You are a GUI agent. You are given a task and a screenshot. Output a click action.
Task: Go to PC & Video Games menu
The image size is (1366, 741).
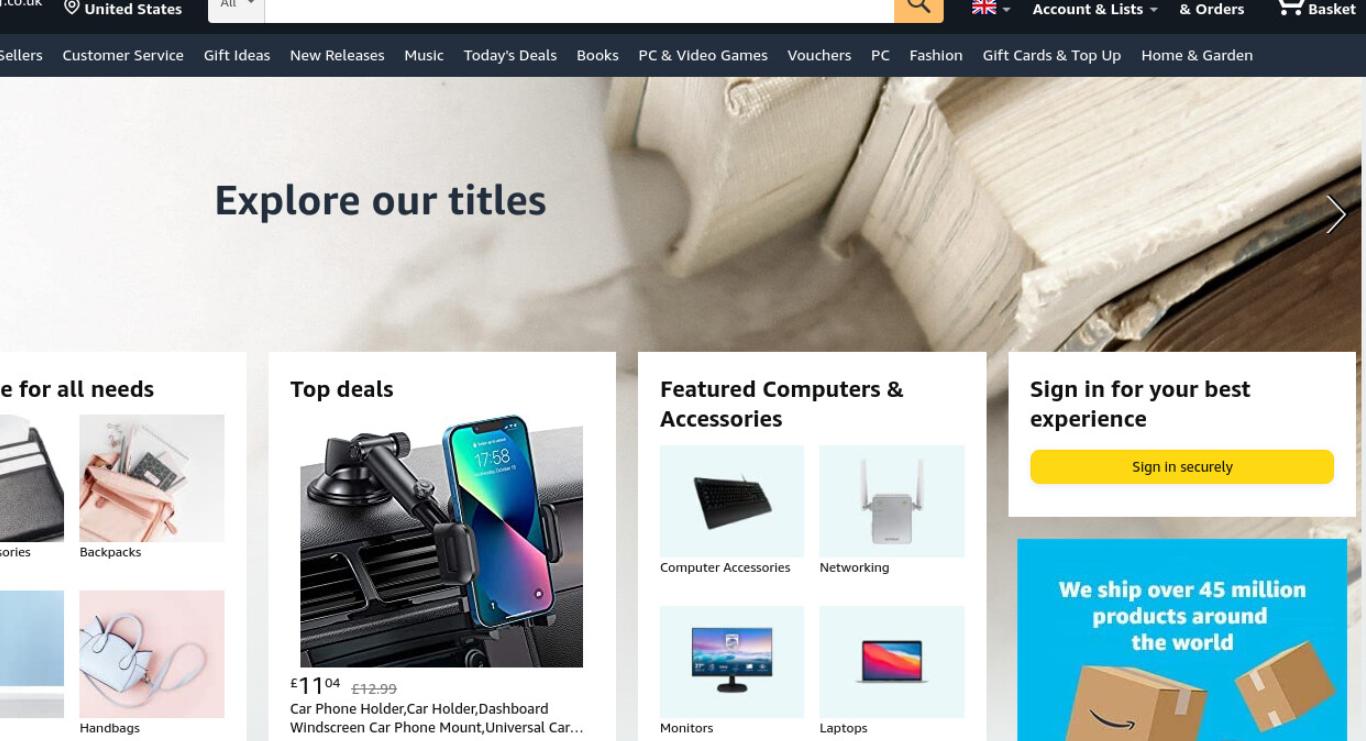(x=703, y=55)
